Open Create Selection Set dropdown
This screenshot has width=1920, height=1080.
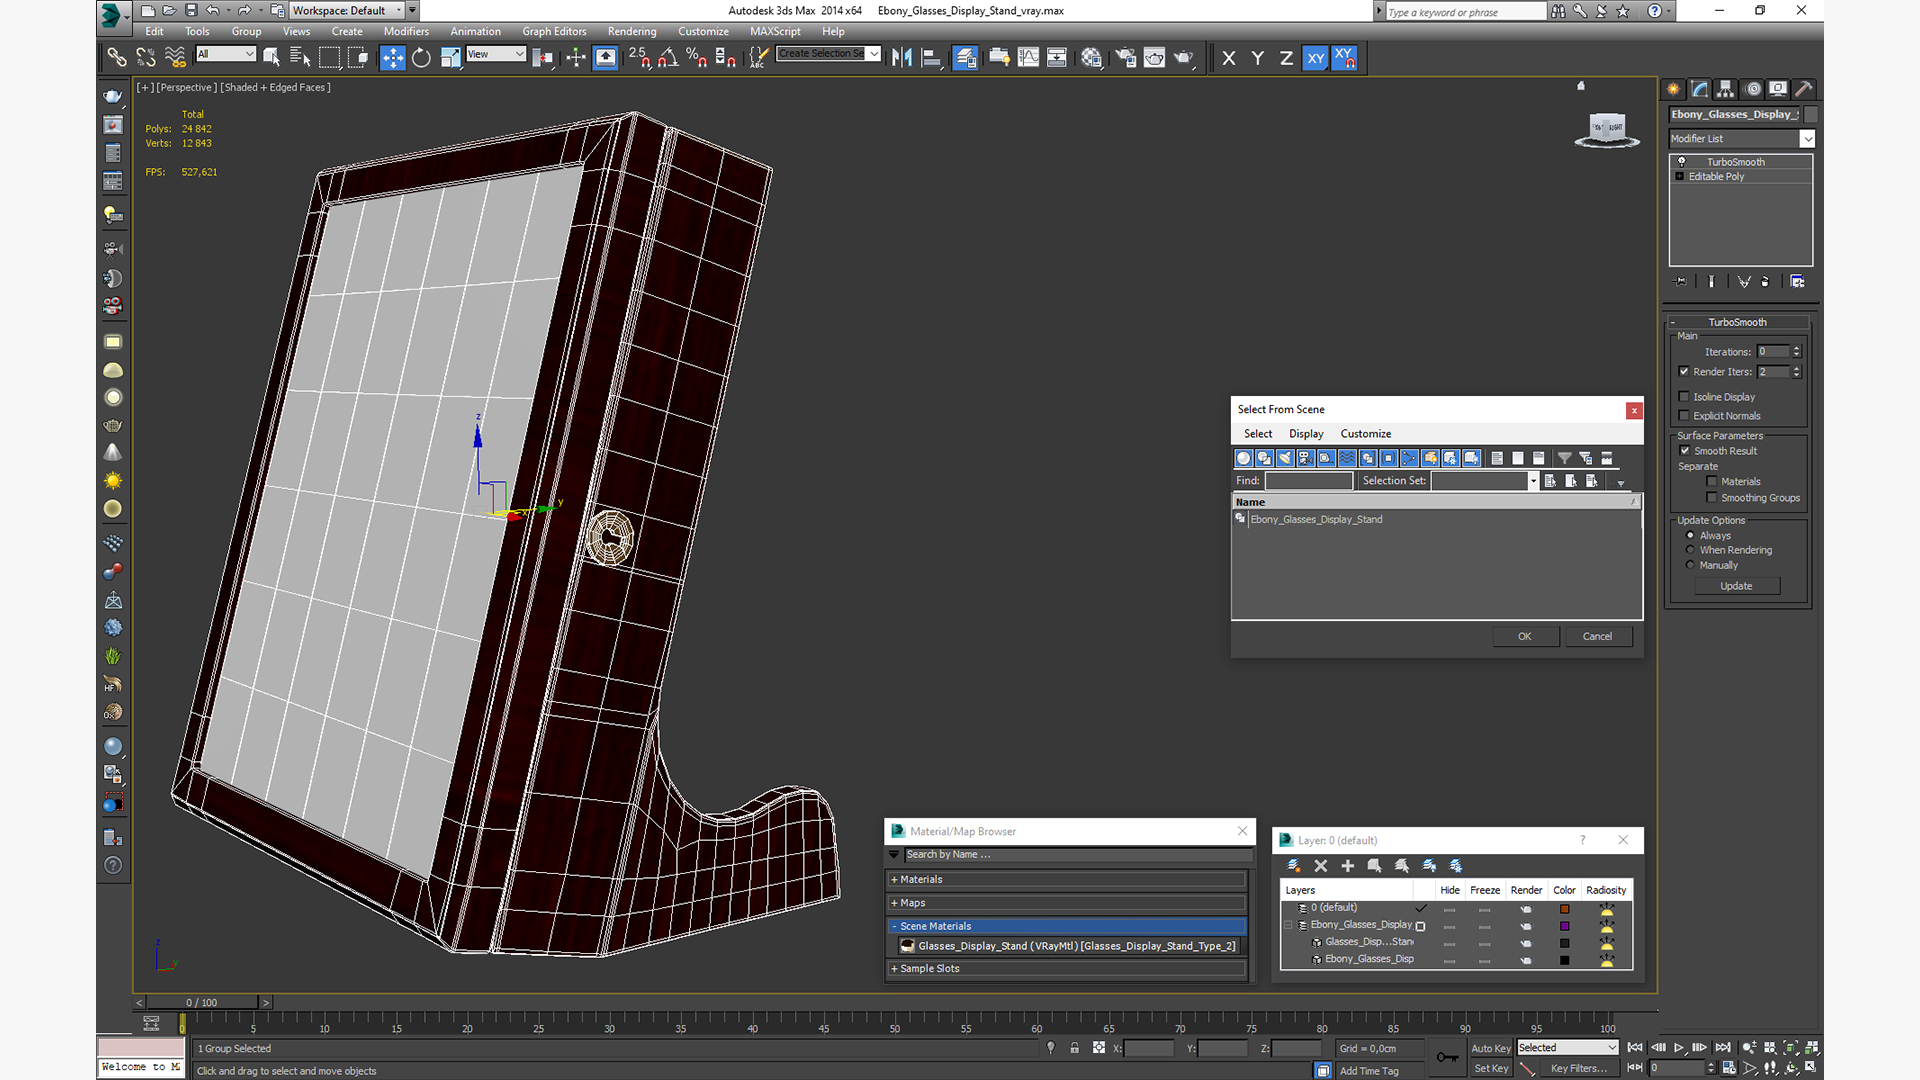(829, 54)
